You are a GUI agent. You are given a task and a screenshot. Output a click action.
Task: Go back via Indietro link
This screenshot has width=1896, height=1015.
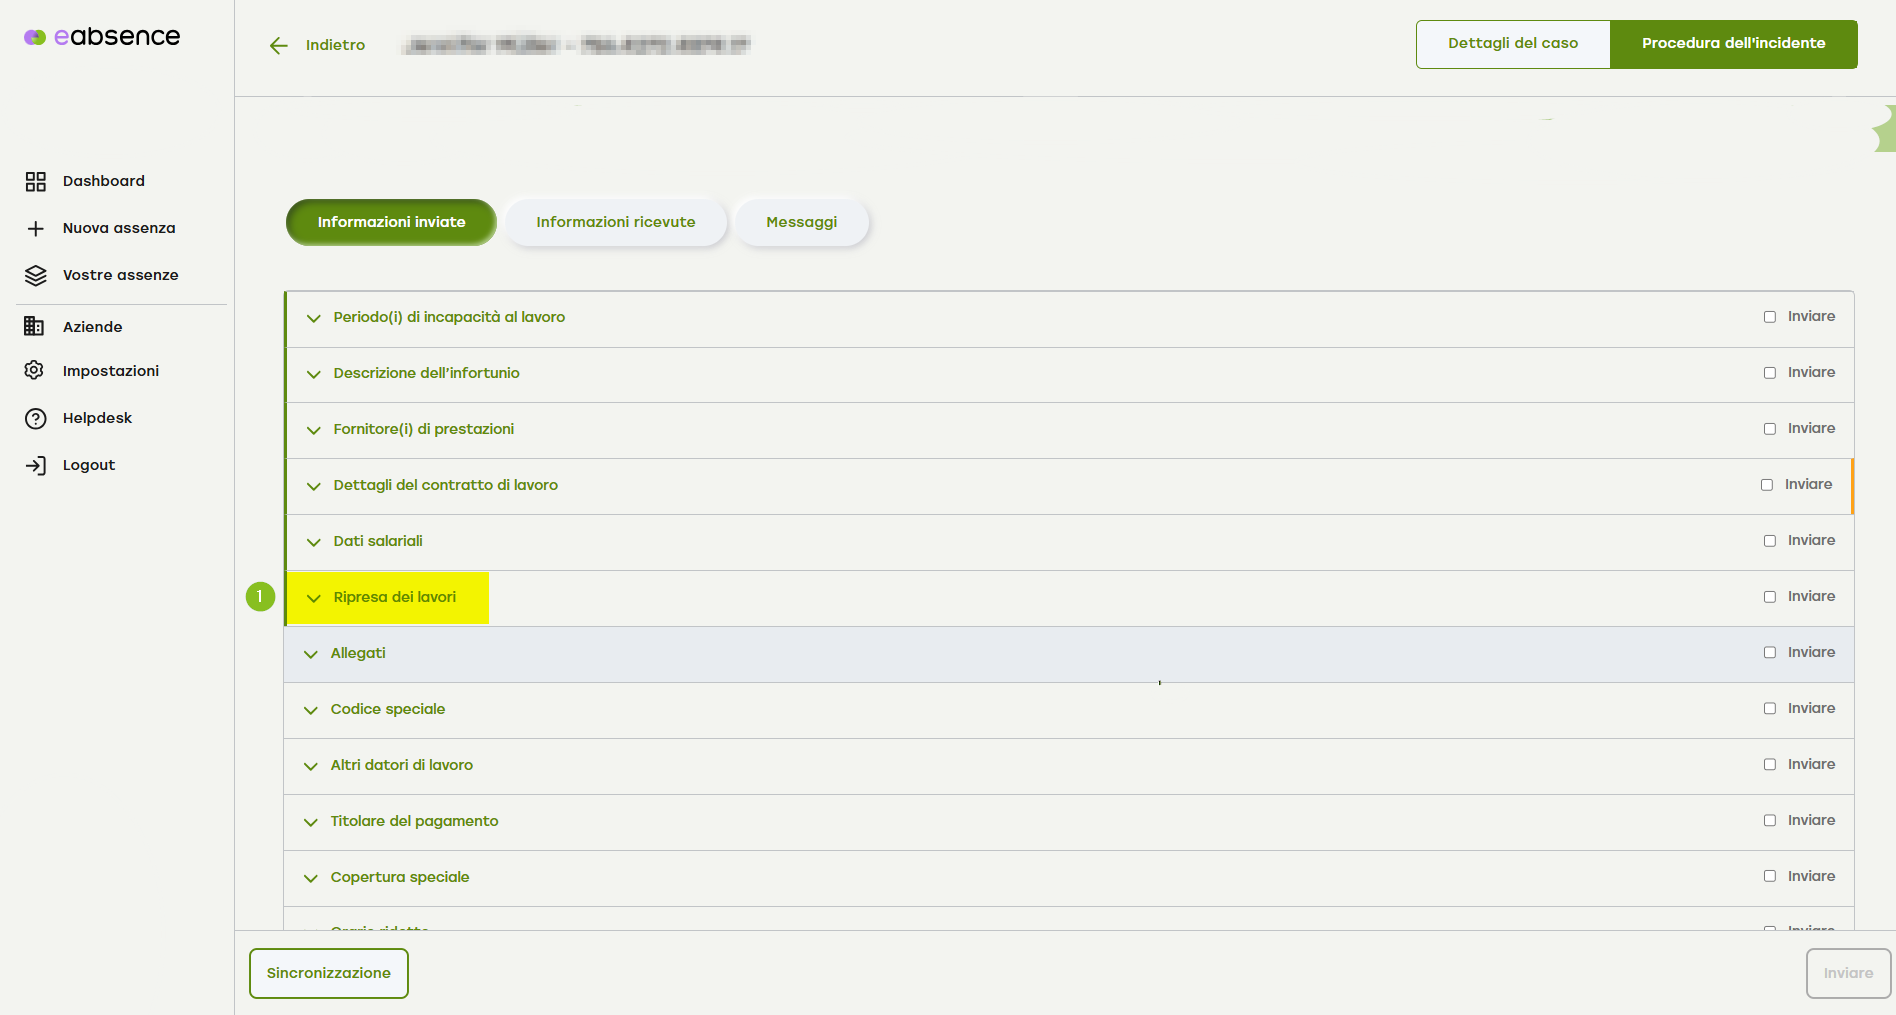tap(336, 45)
